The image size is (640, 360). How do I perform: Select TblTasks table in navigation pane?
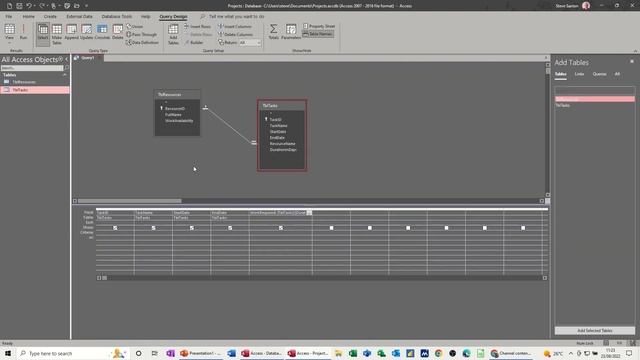click(x=35, y=90)
